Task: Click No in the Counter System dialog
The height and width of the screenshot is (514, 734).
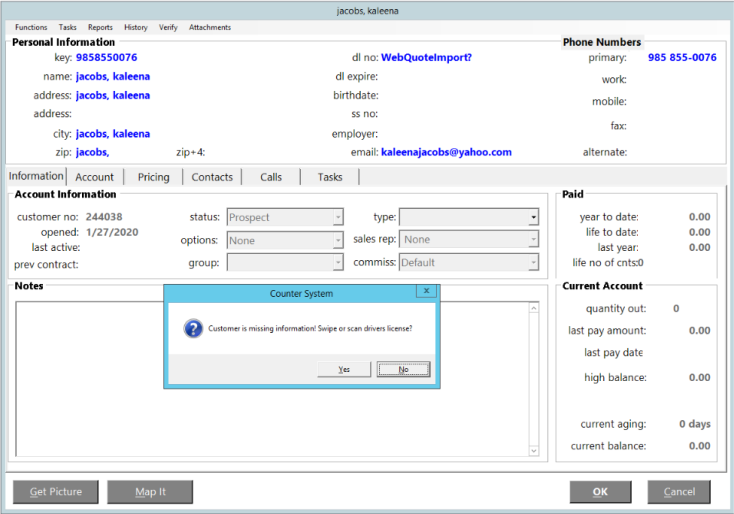Action: (403, 369)
